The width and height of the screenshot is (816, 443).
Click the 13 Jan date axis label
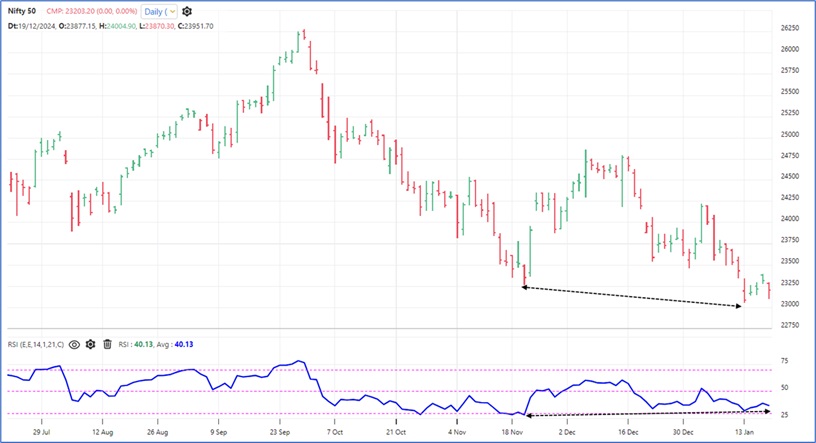coord(744,432)
